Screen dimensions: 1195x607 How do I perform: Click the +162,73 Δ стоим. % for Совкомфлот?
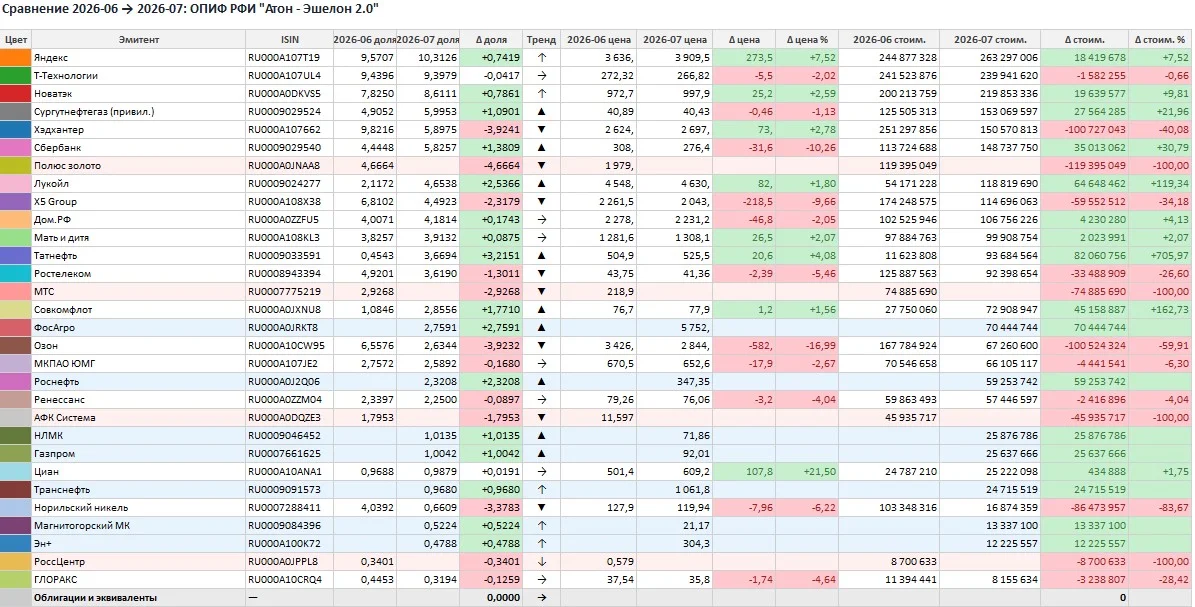pos(1161,310)
